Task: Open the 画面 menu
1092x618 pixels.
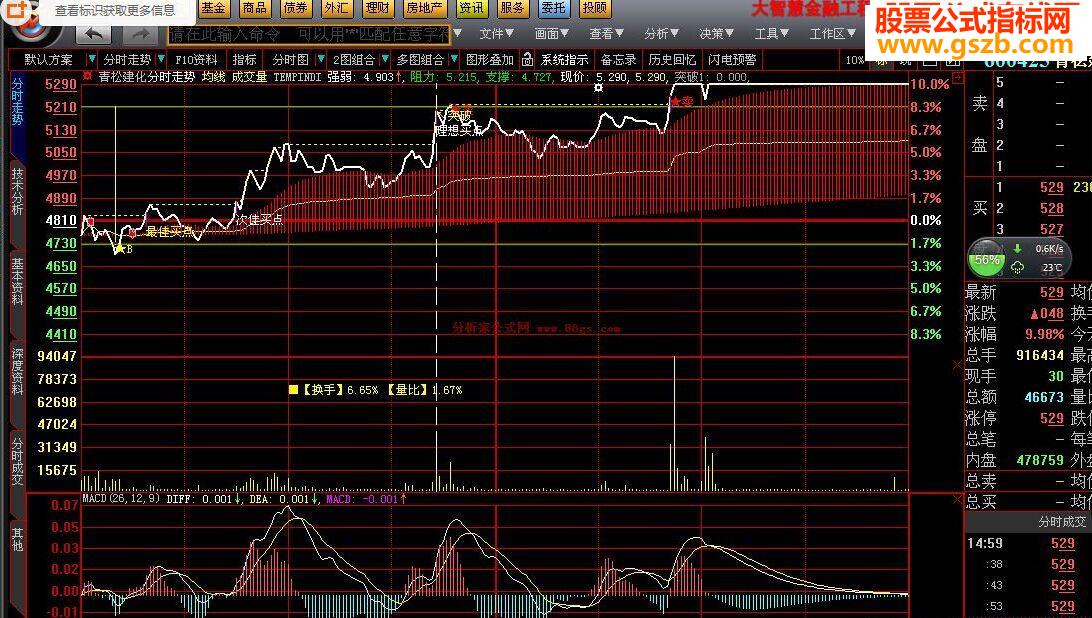Action: (552, 33)
